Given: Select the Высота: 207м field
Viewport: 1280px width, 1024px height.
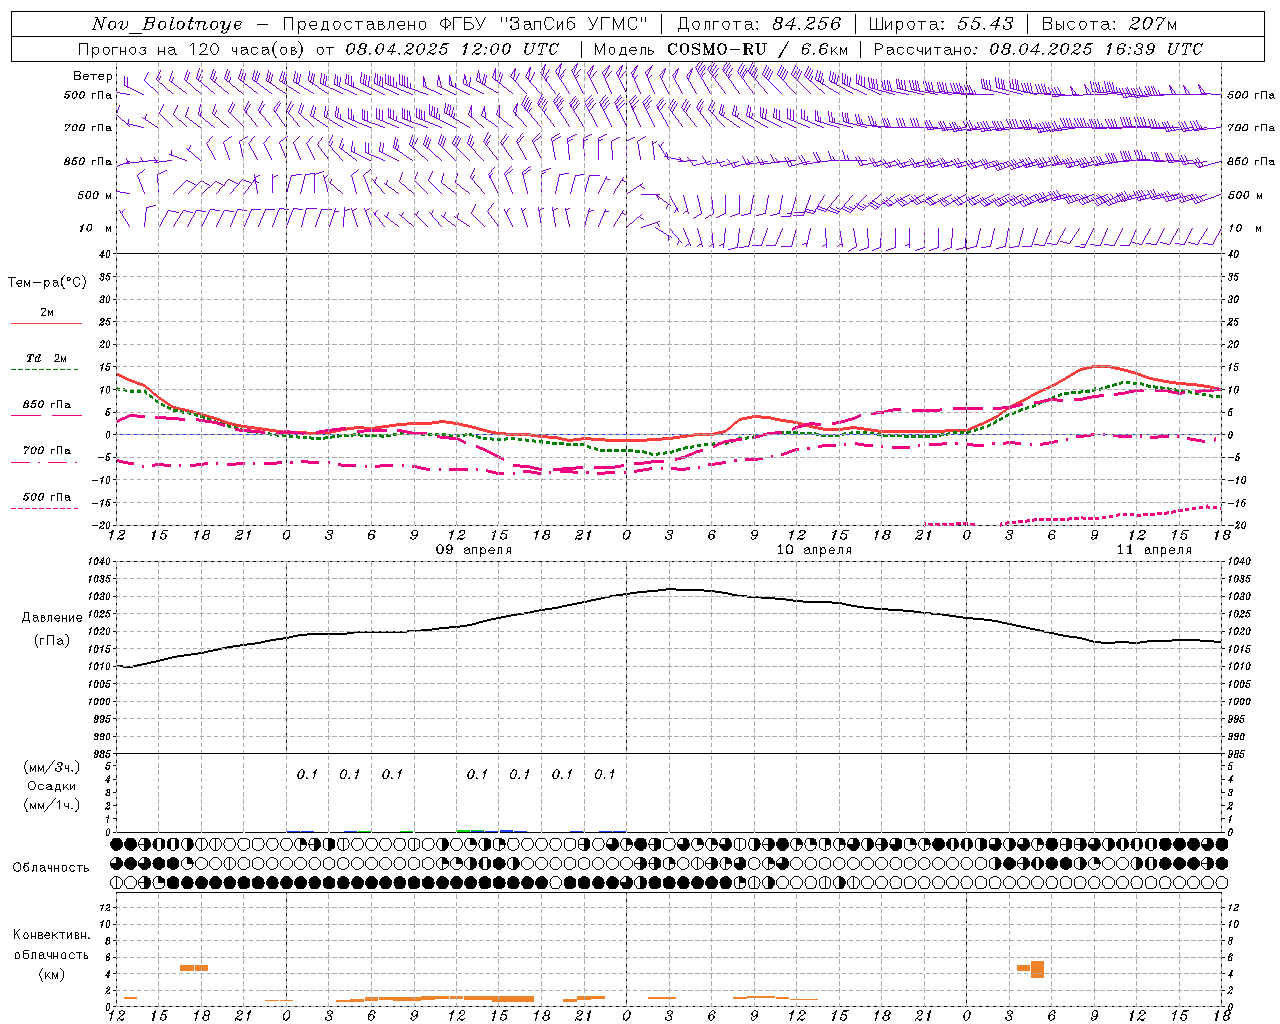Looking at the screenshot, I should click(1109, 24).
